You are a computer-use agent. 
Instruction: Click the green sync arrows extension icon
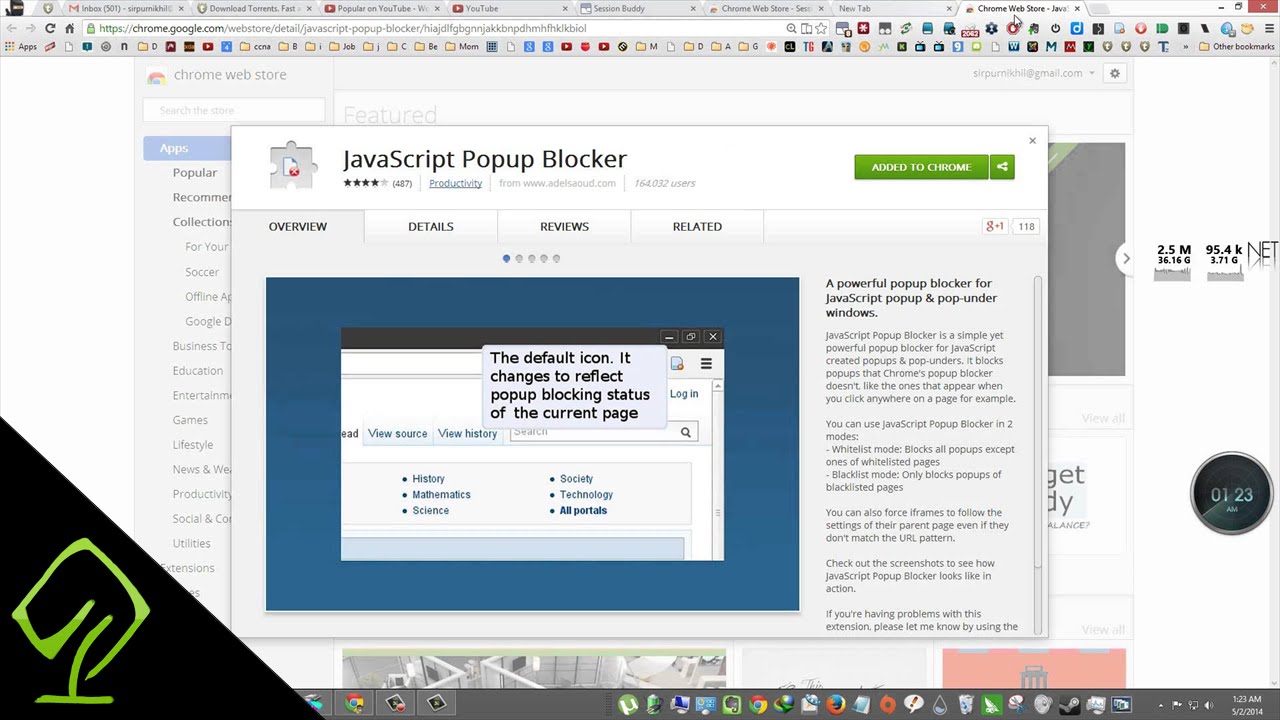(906, 28)
